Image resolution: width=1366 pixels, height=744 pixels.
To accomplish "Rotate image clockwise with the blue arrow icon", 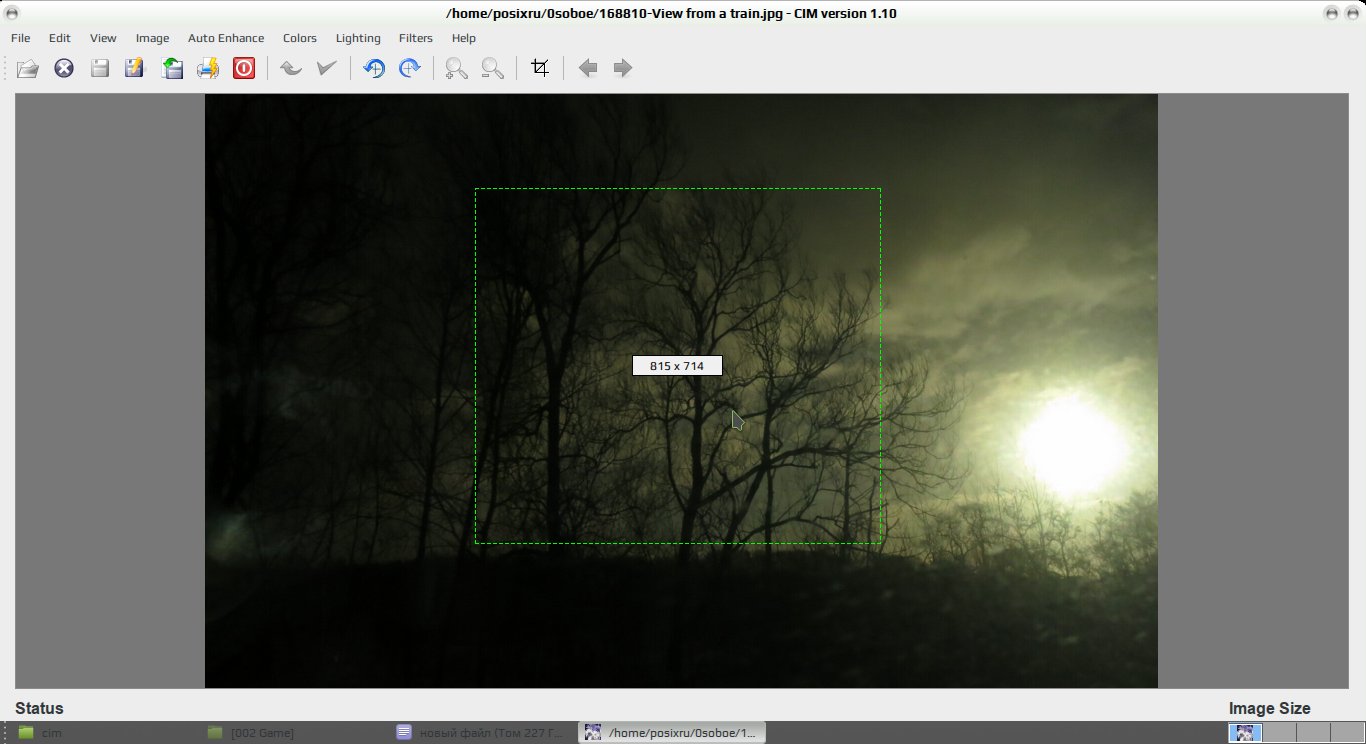I will tap(410, 68).
